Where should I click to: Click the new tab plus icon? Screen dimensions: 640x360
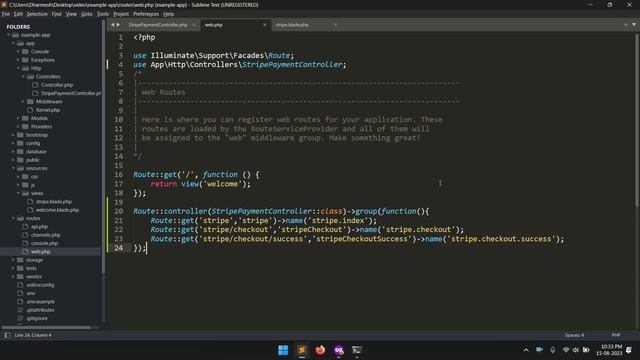[x=626, y=25]
